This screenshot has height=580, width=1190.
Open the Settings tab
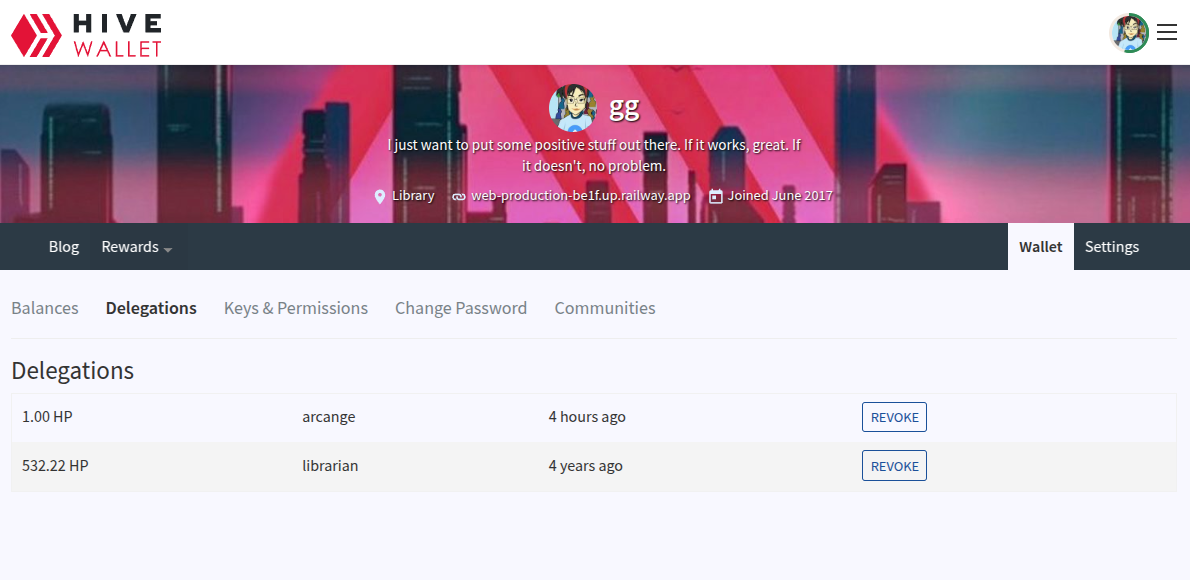click(x=1111, y=247)
